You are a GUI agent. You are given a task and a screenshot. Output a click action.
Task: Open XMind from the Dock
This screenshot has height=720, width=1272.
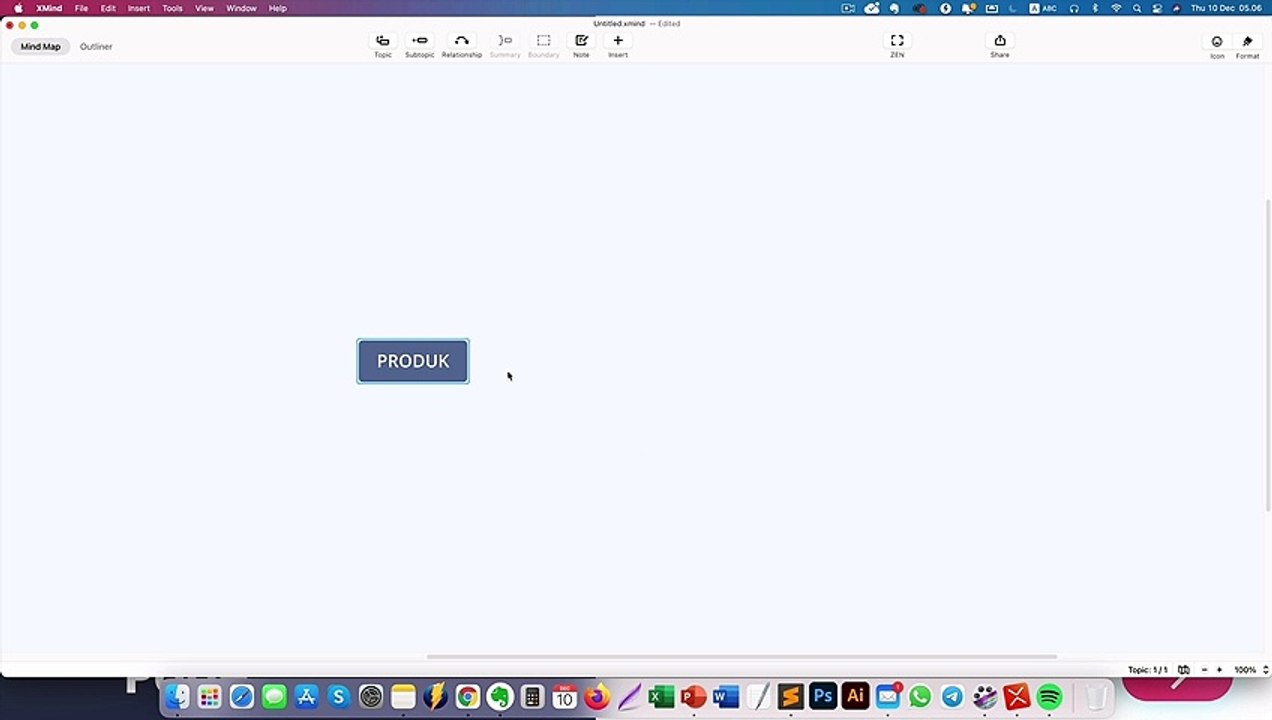pyautogui.click(x=1017, y=697)
